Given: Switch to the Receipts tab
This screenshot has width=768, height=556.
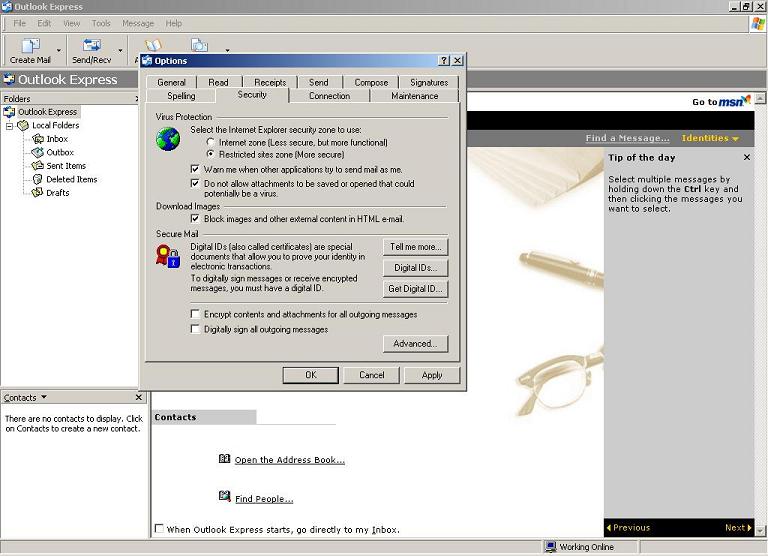Looking at the screenshot, I should 270,82.
